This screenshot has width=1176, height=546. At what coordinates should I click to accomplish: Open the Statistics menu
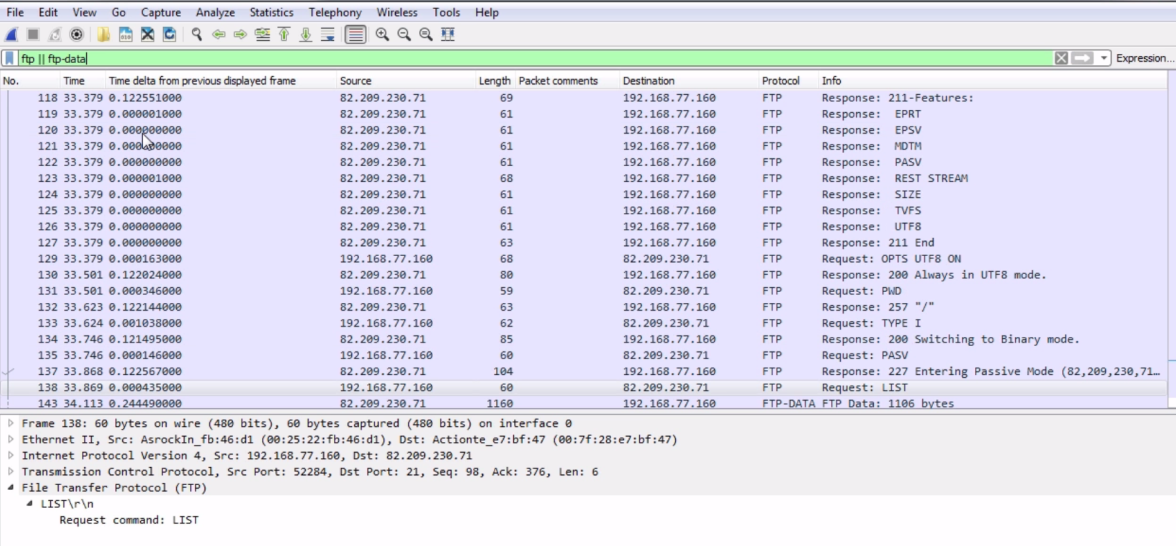(x=271, y=12)
